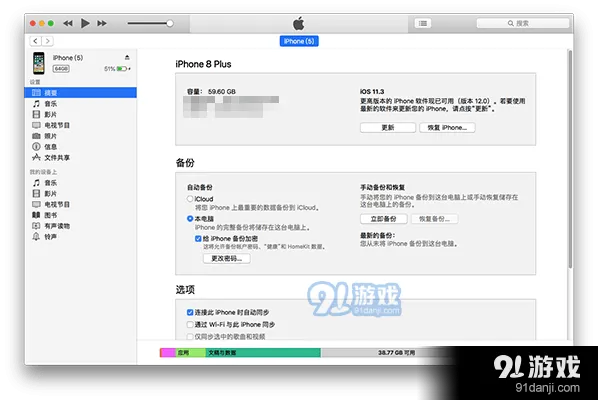Toggle 仅同步选中的歌曲和视频 checkbox

[190, 336]
